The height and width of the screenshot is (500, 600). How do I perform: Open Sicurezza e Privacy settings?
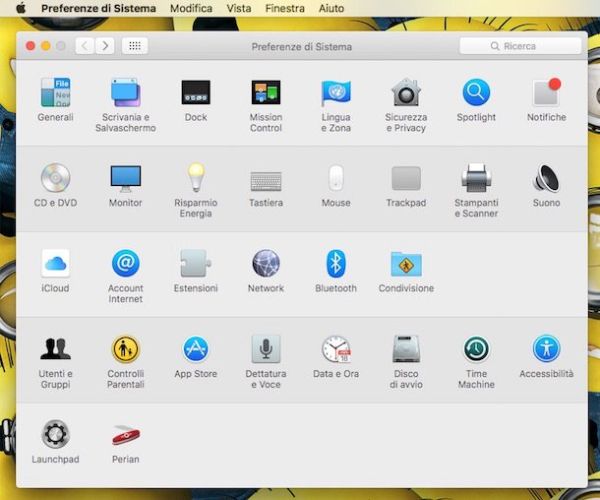pos(406,93)
